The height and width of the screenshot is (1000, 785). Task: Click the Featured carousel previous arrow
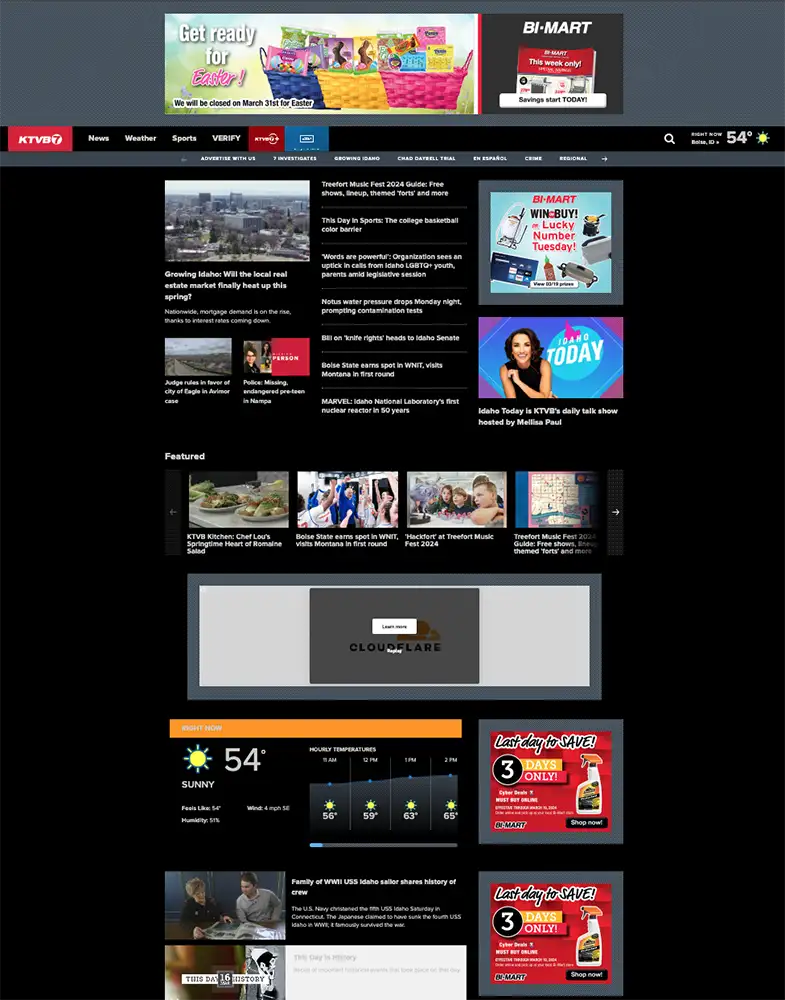pyautogui.click(x=173, y=512)
